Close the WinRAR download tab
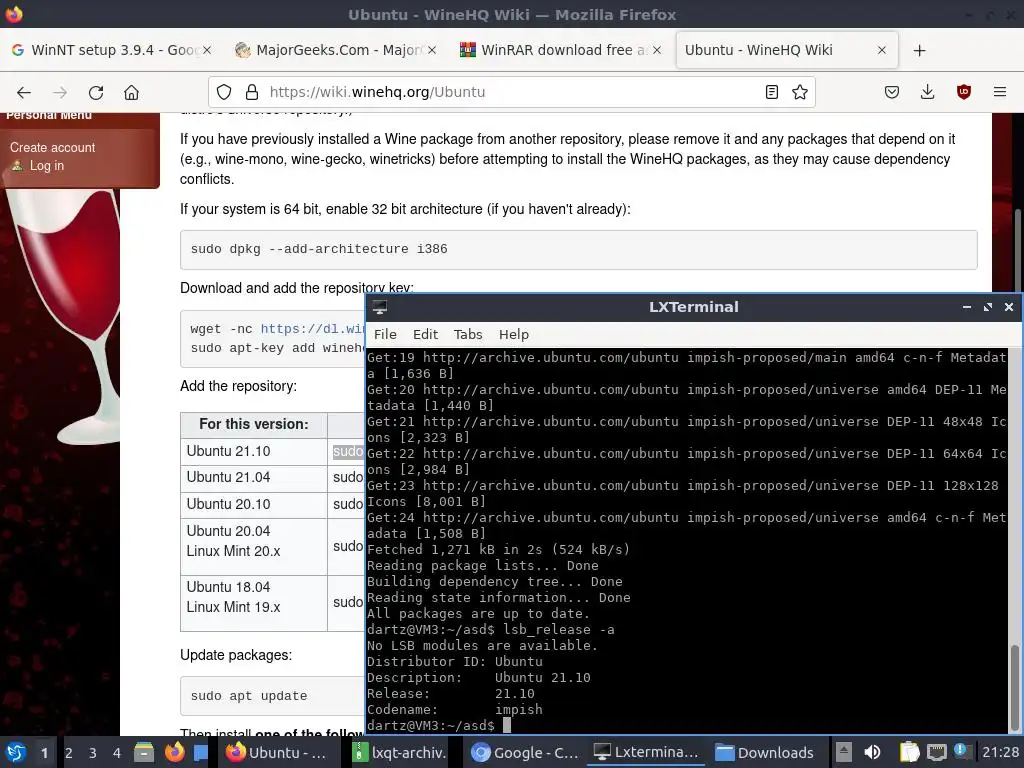1024x768 pixels. [657, 50]
